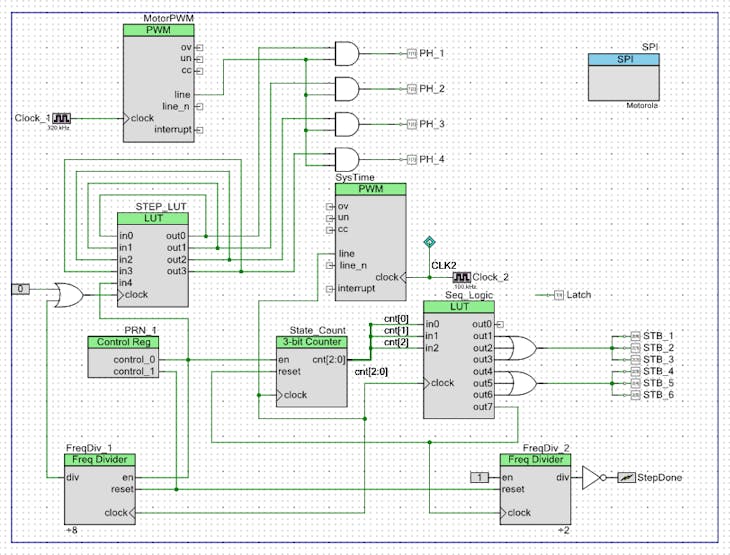Select the STEP_LUT component header
This screenshot has width=730, height=555.
pyautogui.click(x=153, y=218)
